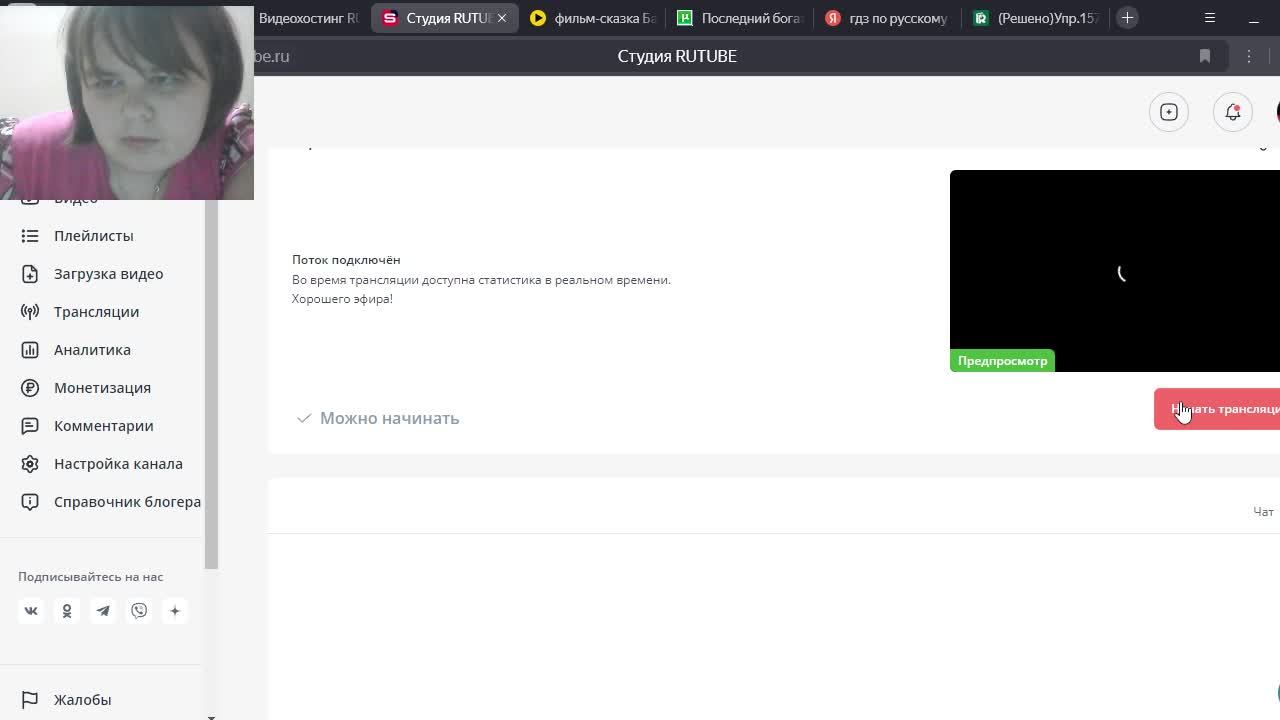Click the Чат label
Viewport: 1280px width, 720px height.
coord(1263,512)
